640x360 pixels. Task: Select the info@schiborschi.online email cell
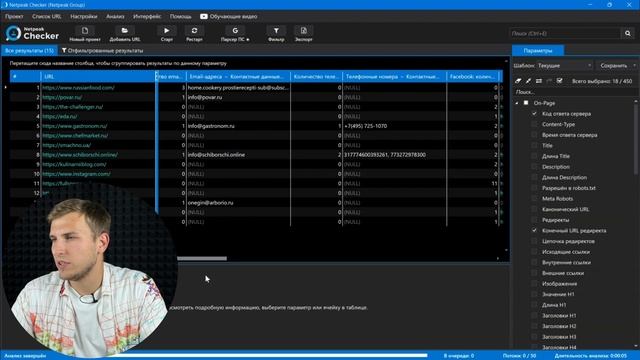[x=238, y=155]
